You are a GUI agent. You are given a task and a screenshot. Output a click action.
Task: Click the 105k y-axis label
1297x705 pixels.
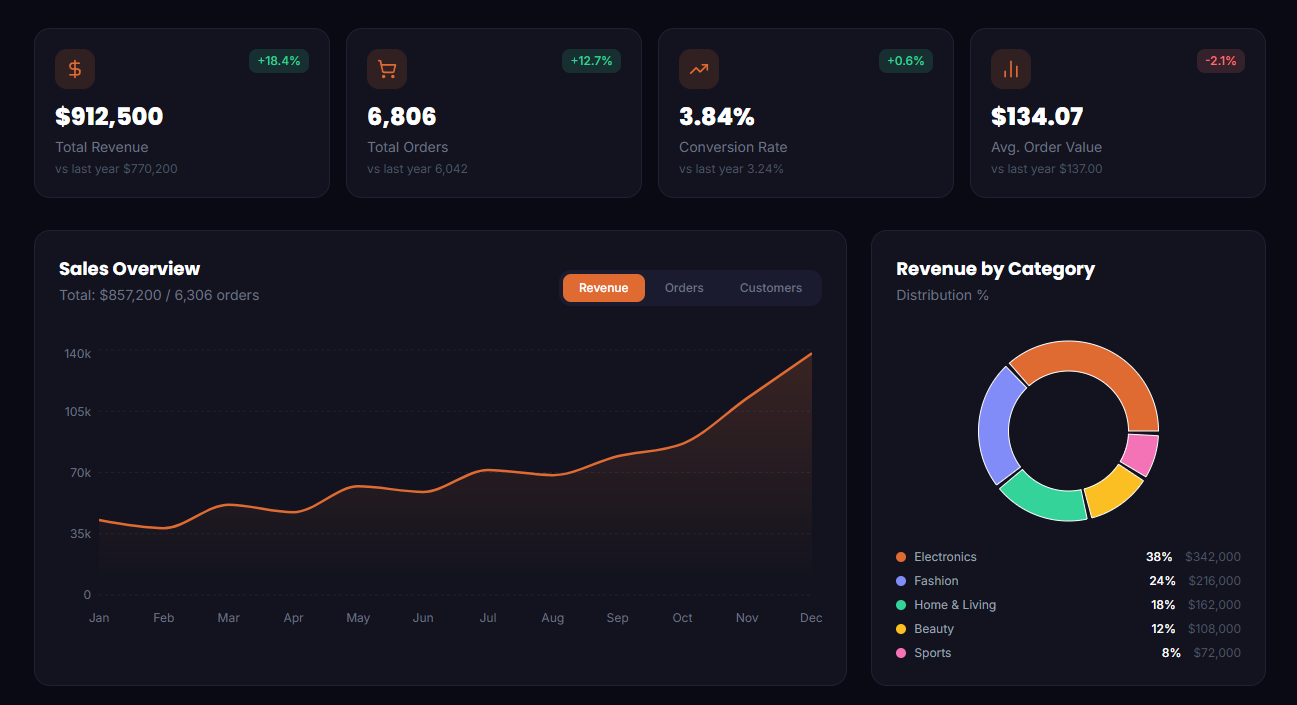click(78, 412)
